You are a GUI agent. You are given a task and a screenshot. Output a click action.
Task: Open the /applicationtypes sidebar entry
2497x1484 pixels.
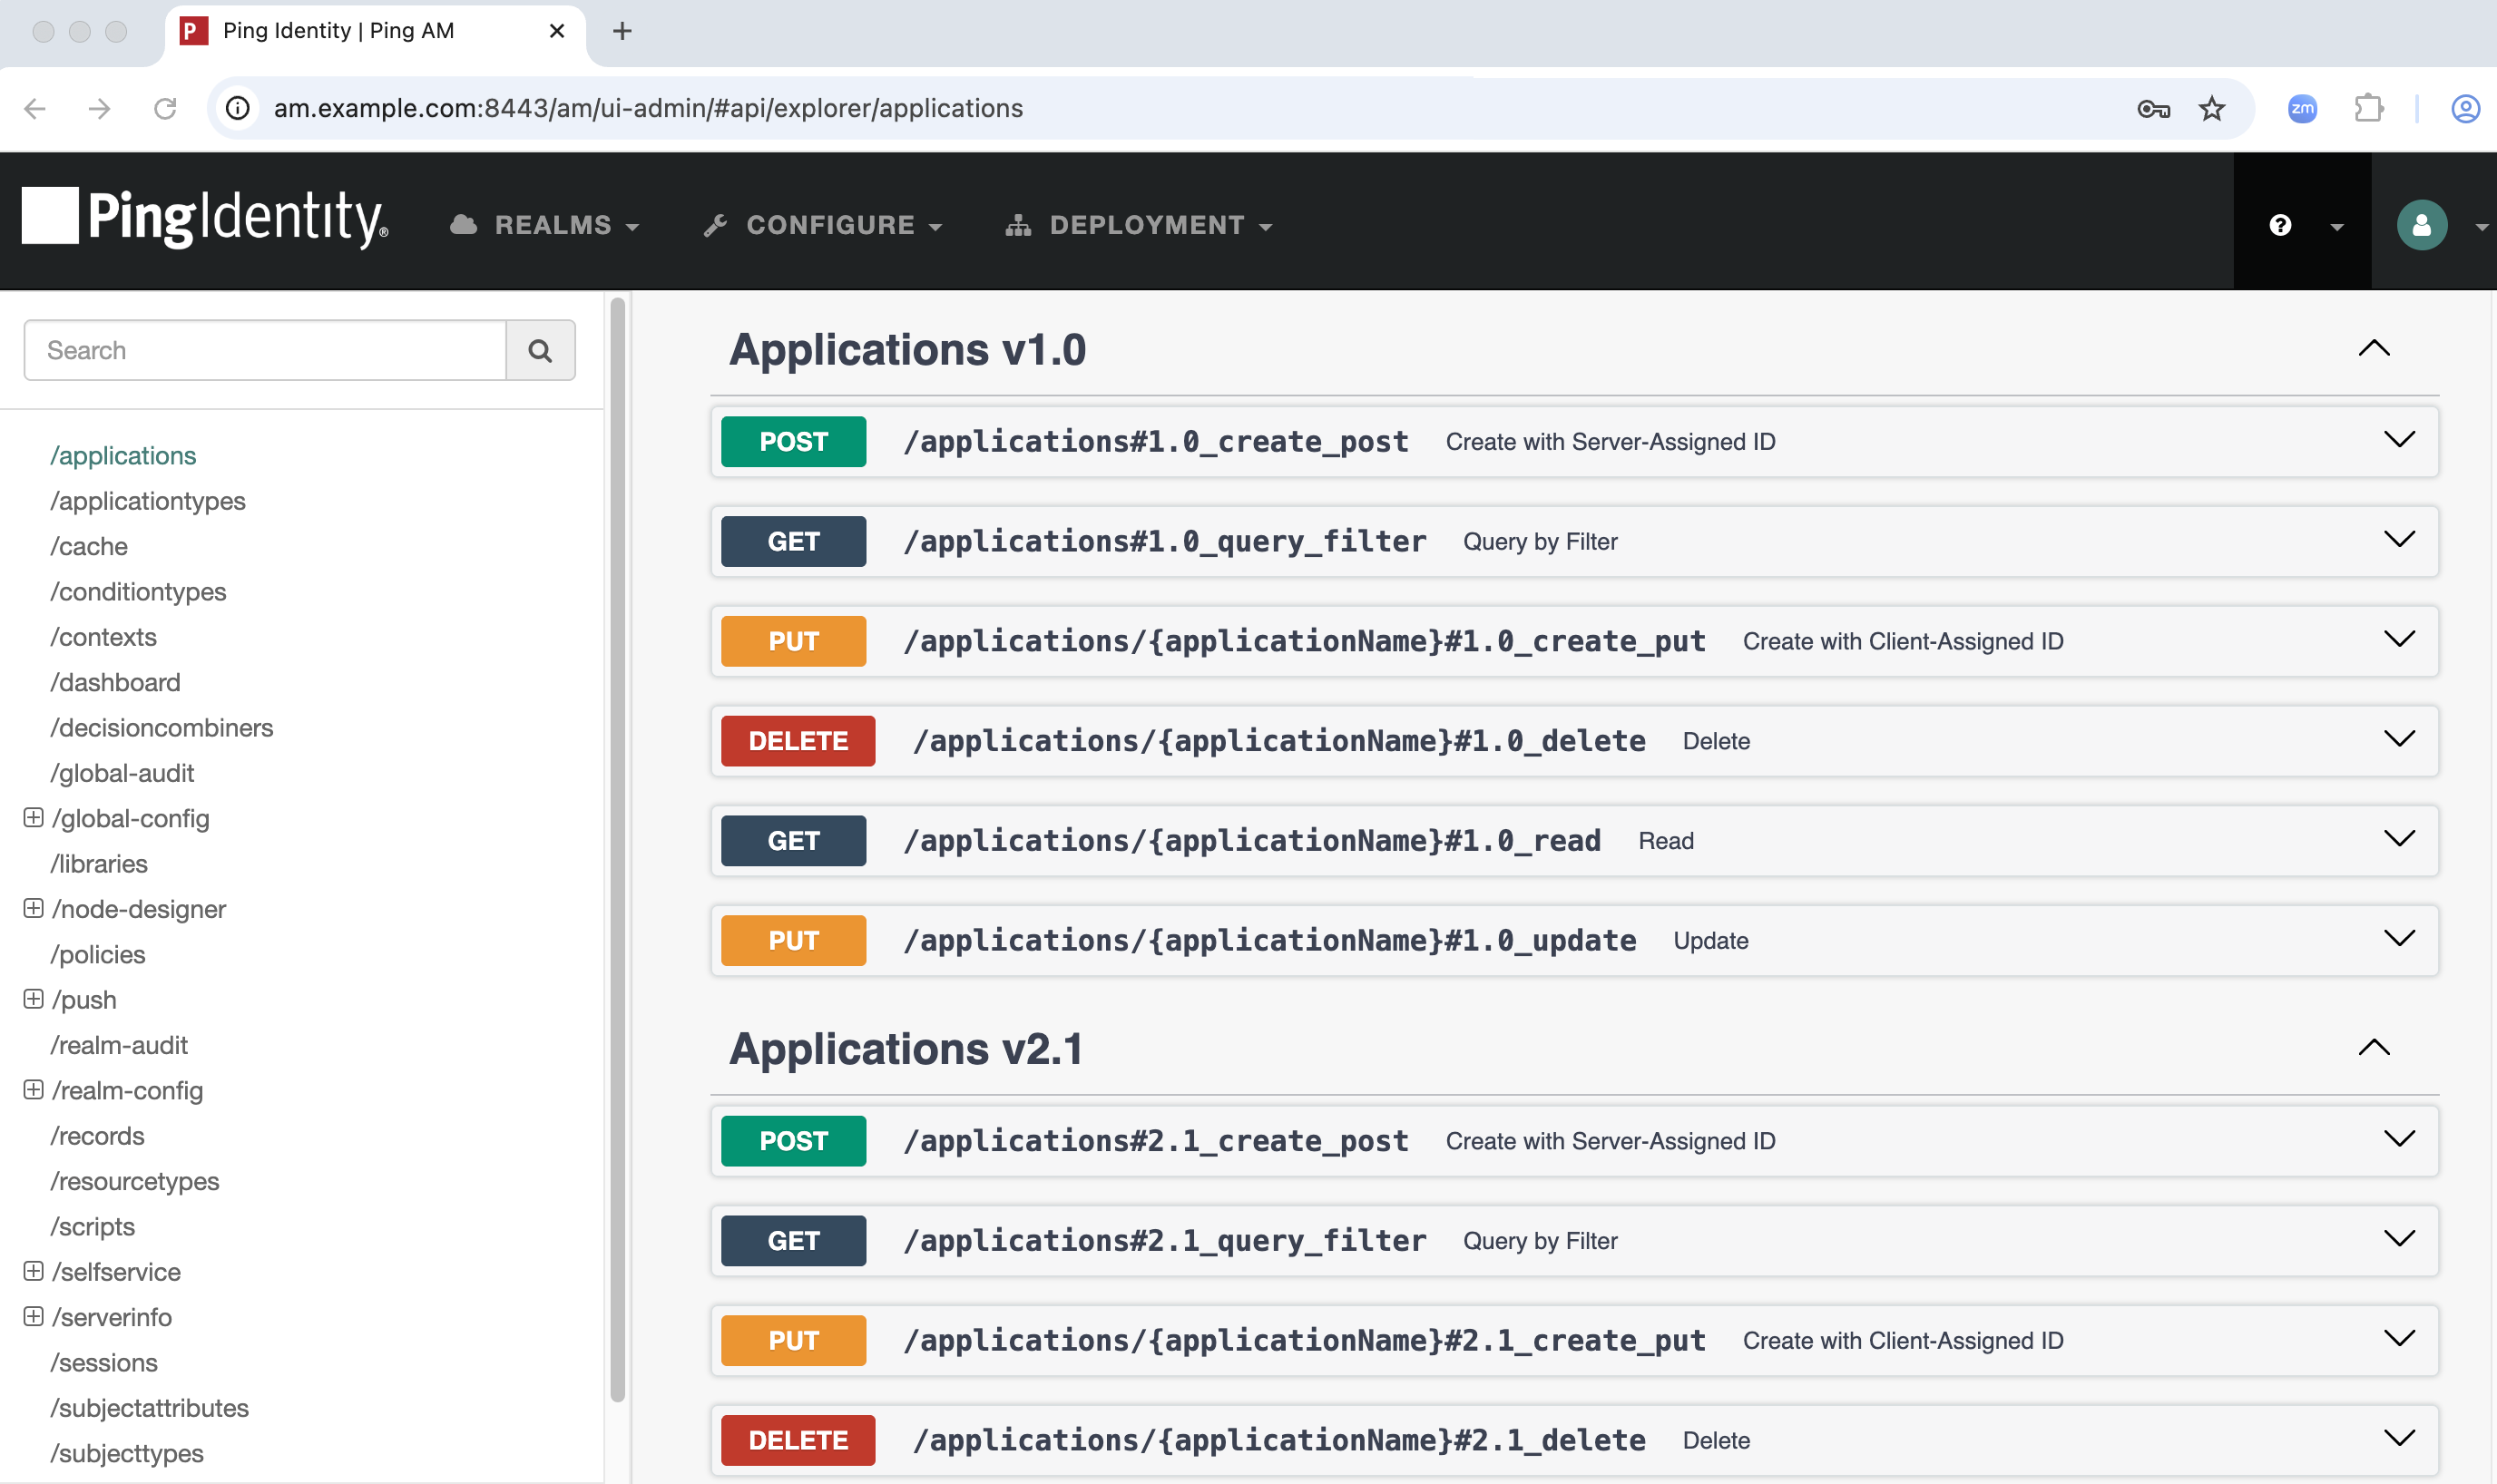click(147, 500)
